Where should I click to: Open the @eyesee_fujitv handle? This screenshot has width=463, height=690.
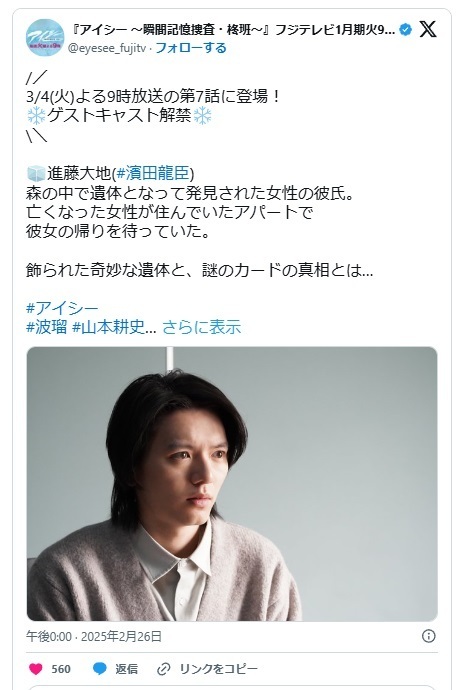point(107,48)
